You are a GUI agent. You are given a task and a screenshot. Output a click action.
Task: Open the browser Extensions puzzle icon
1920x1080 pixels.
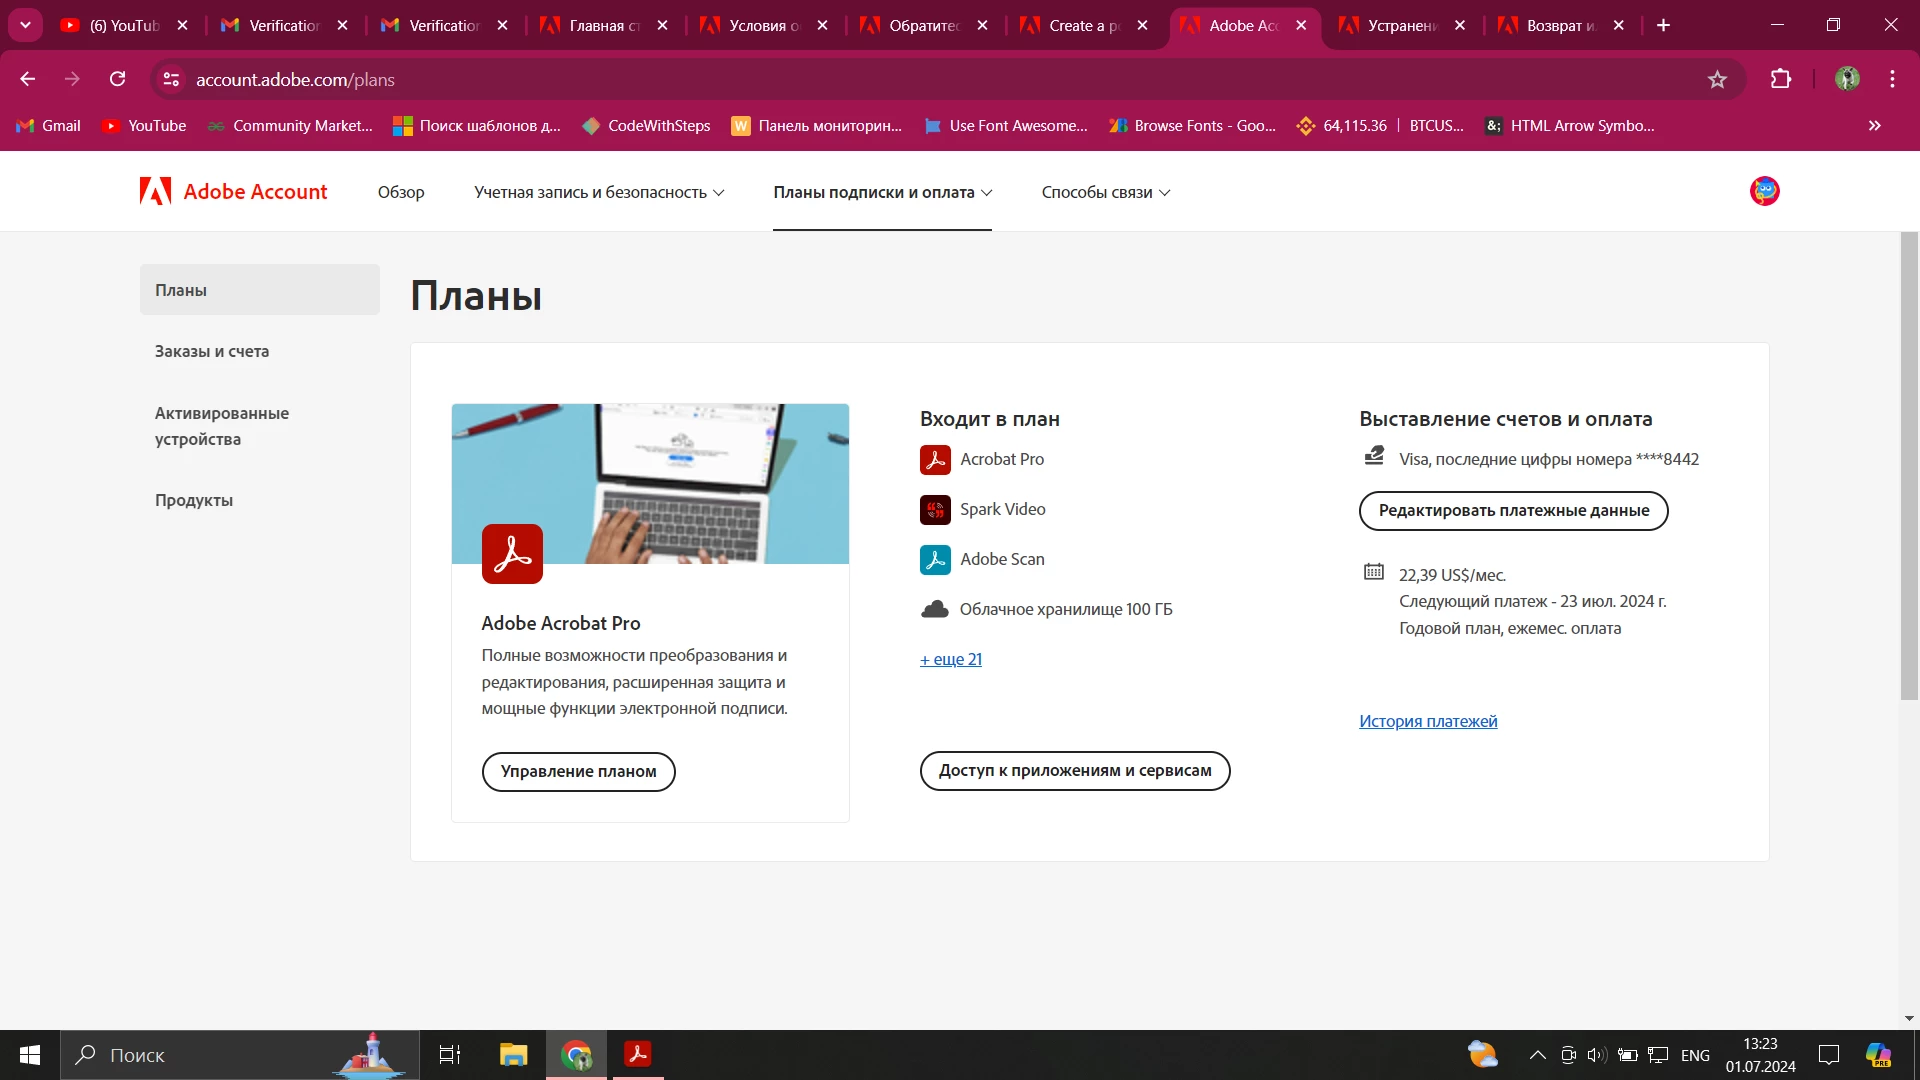[1781, 80]
